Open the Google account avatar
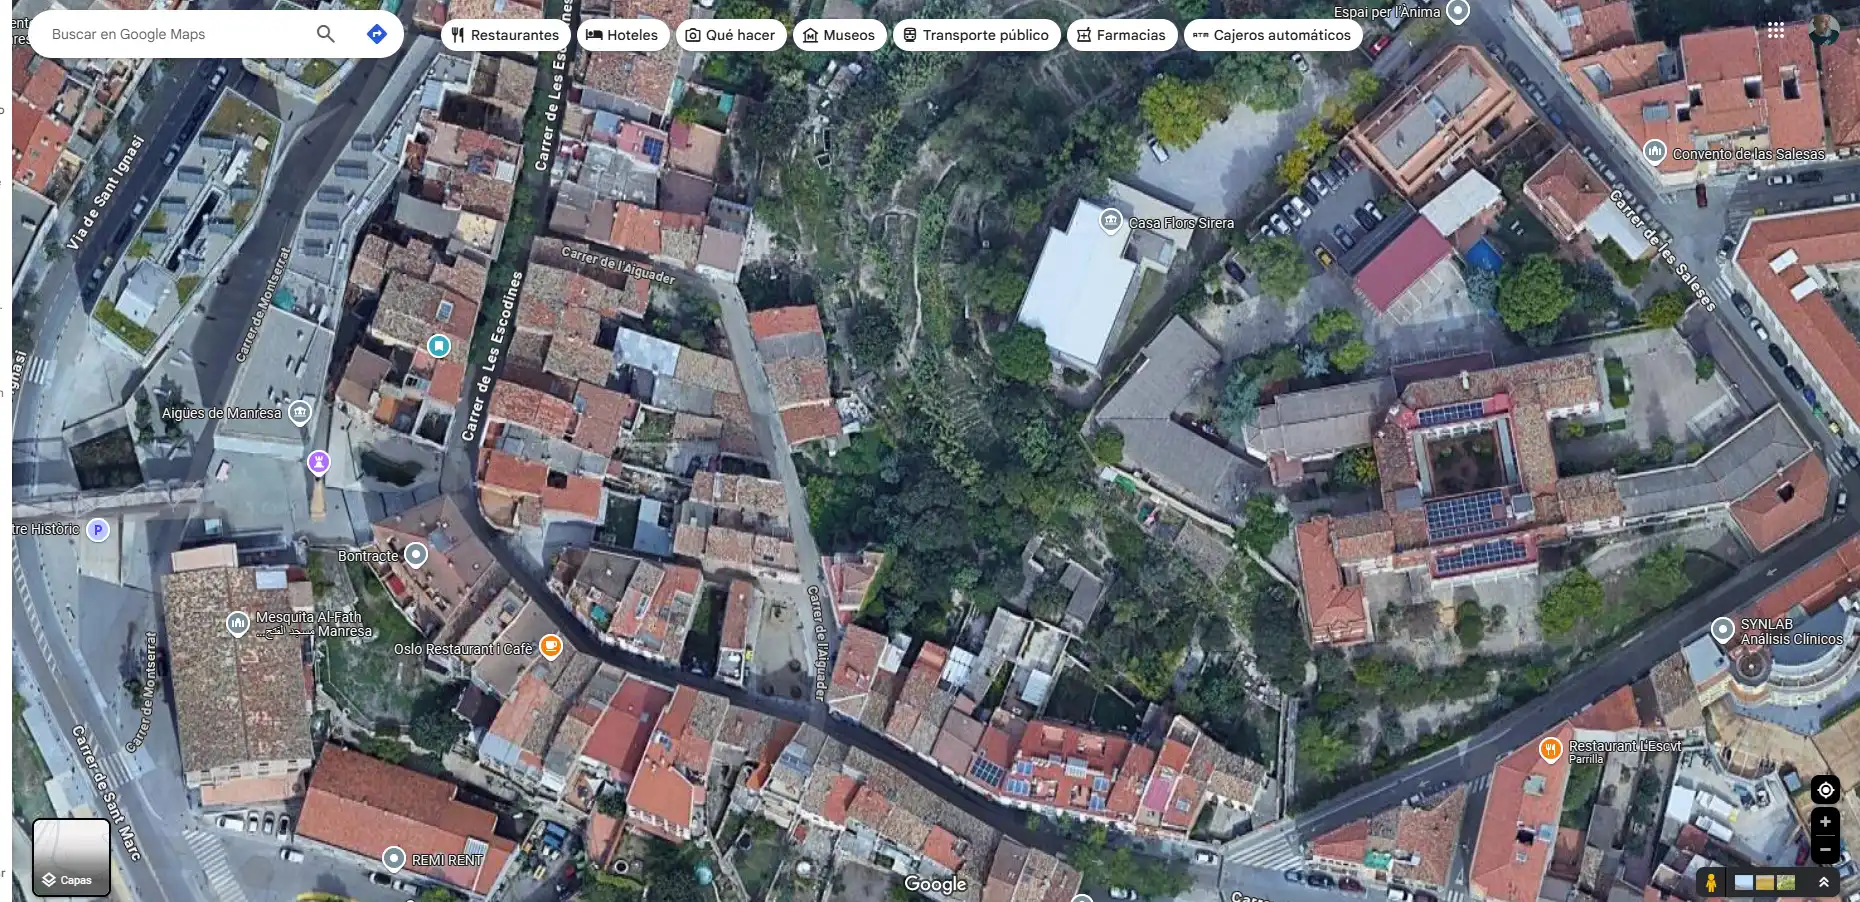This screenshot has height=902, width=1860. pos(1823,30)
